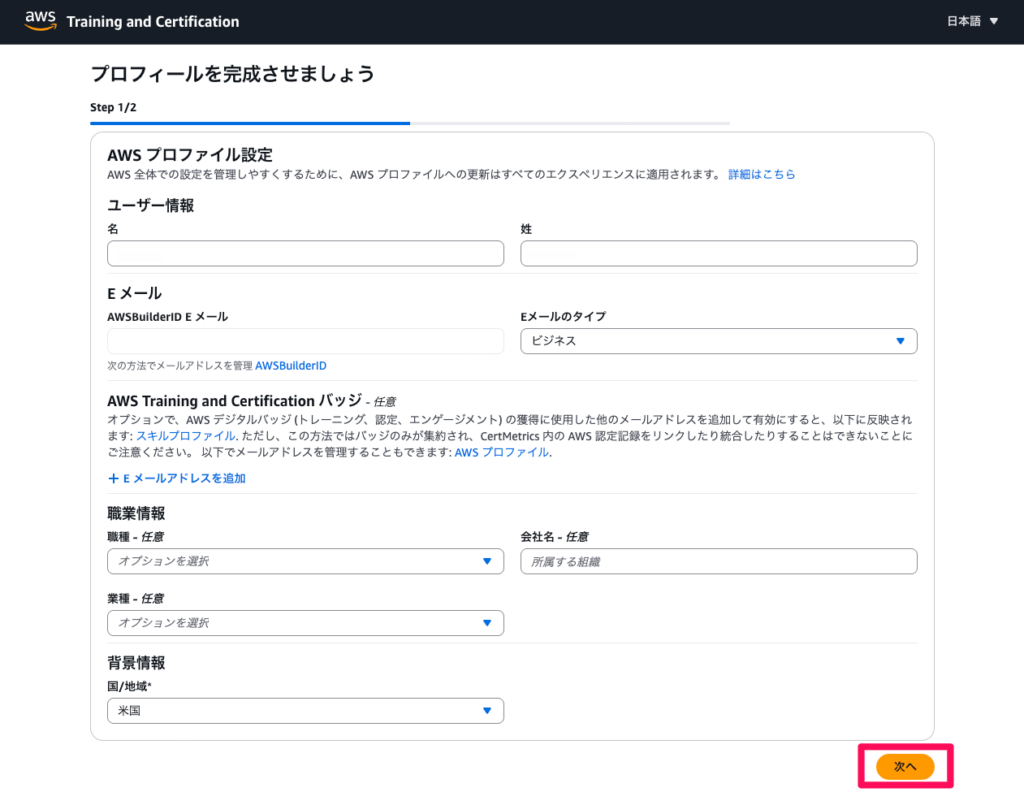Viewport: 1024px width, 805px height.
Task: Click the plus icon to add an email address
Action: tap(113, 478)
